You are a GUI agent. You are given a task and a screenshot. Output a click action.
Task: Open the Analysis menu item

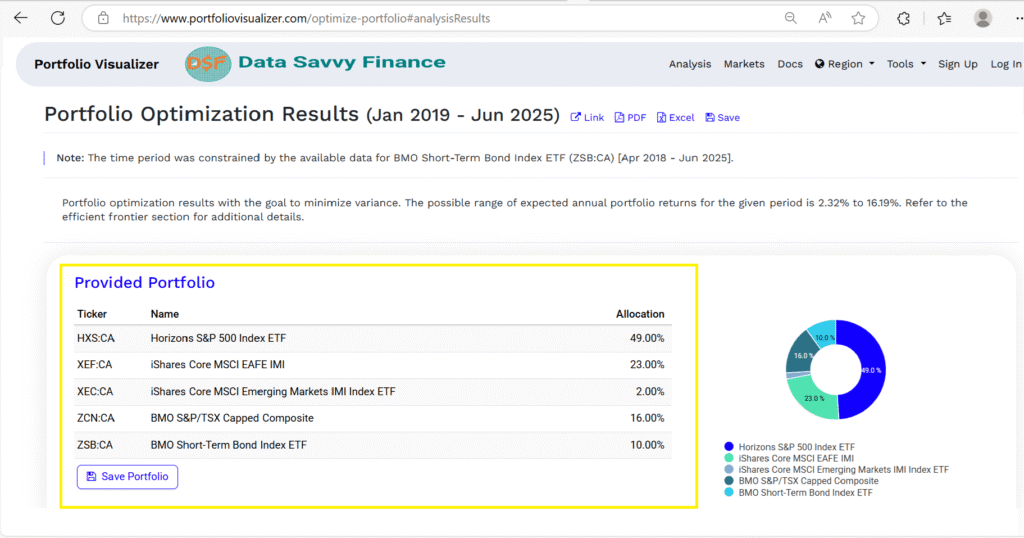(x=690, y=64)
